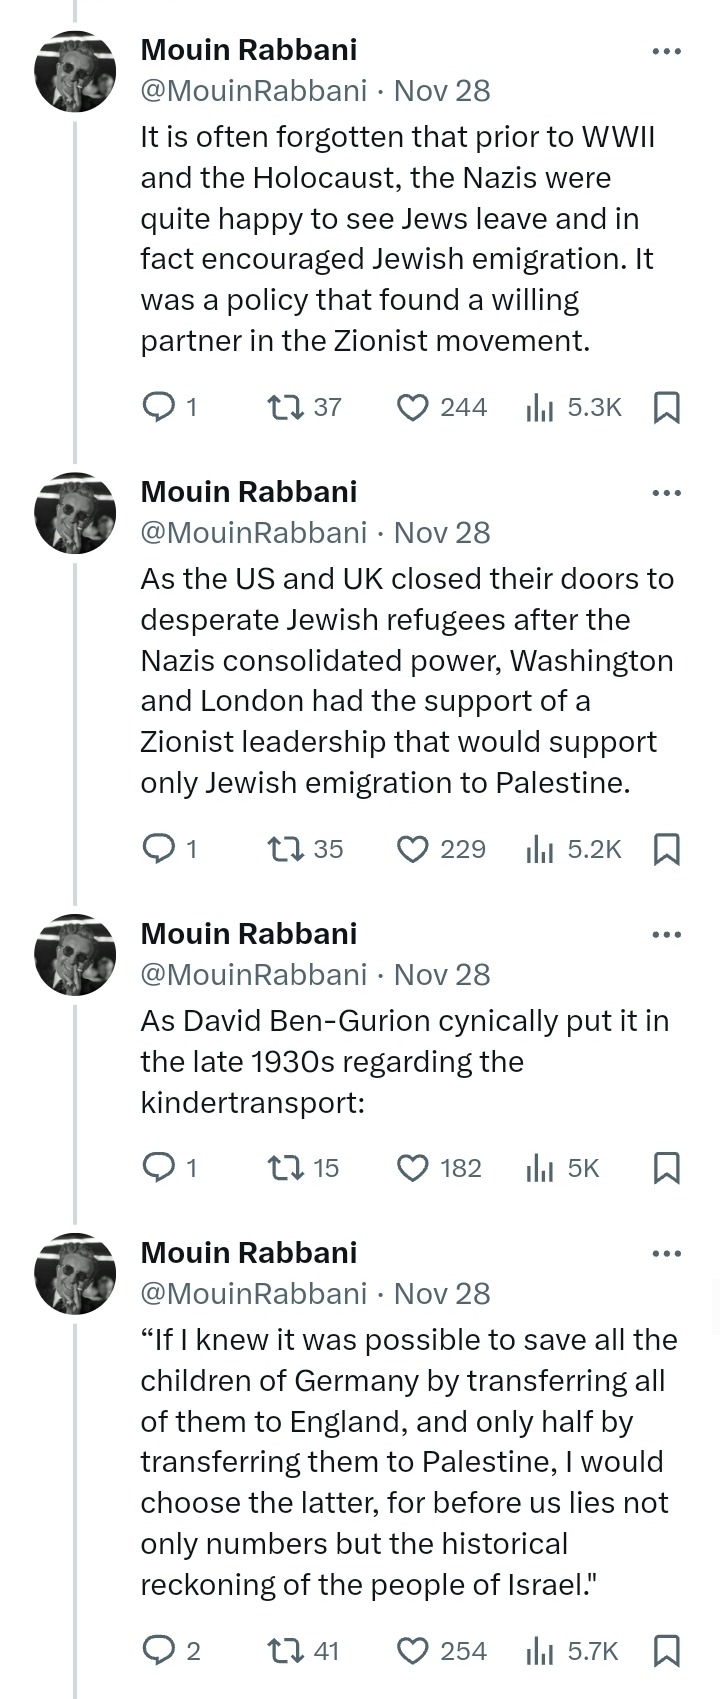Open more menu on Ben-Gurion tweet
The width and height of the screenshot is (720, 1699).
[x=666, y=934]
